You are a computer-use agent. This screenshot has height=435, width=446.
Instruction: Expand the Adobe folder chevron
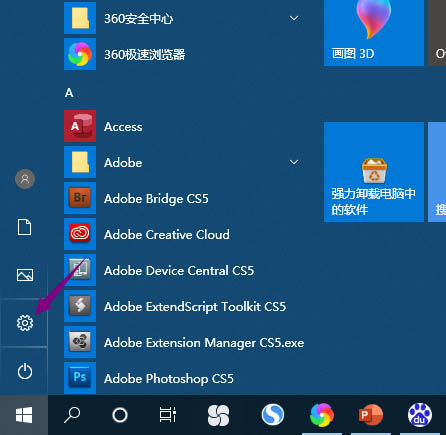[294, 162]
